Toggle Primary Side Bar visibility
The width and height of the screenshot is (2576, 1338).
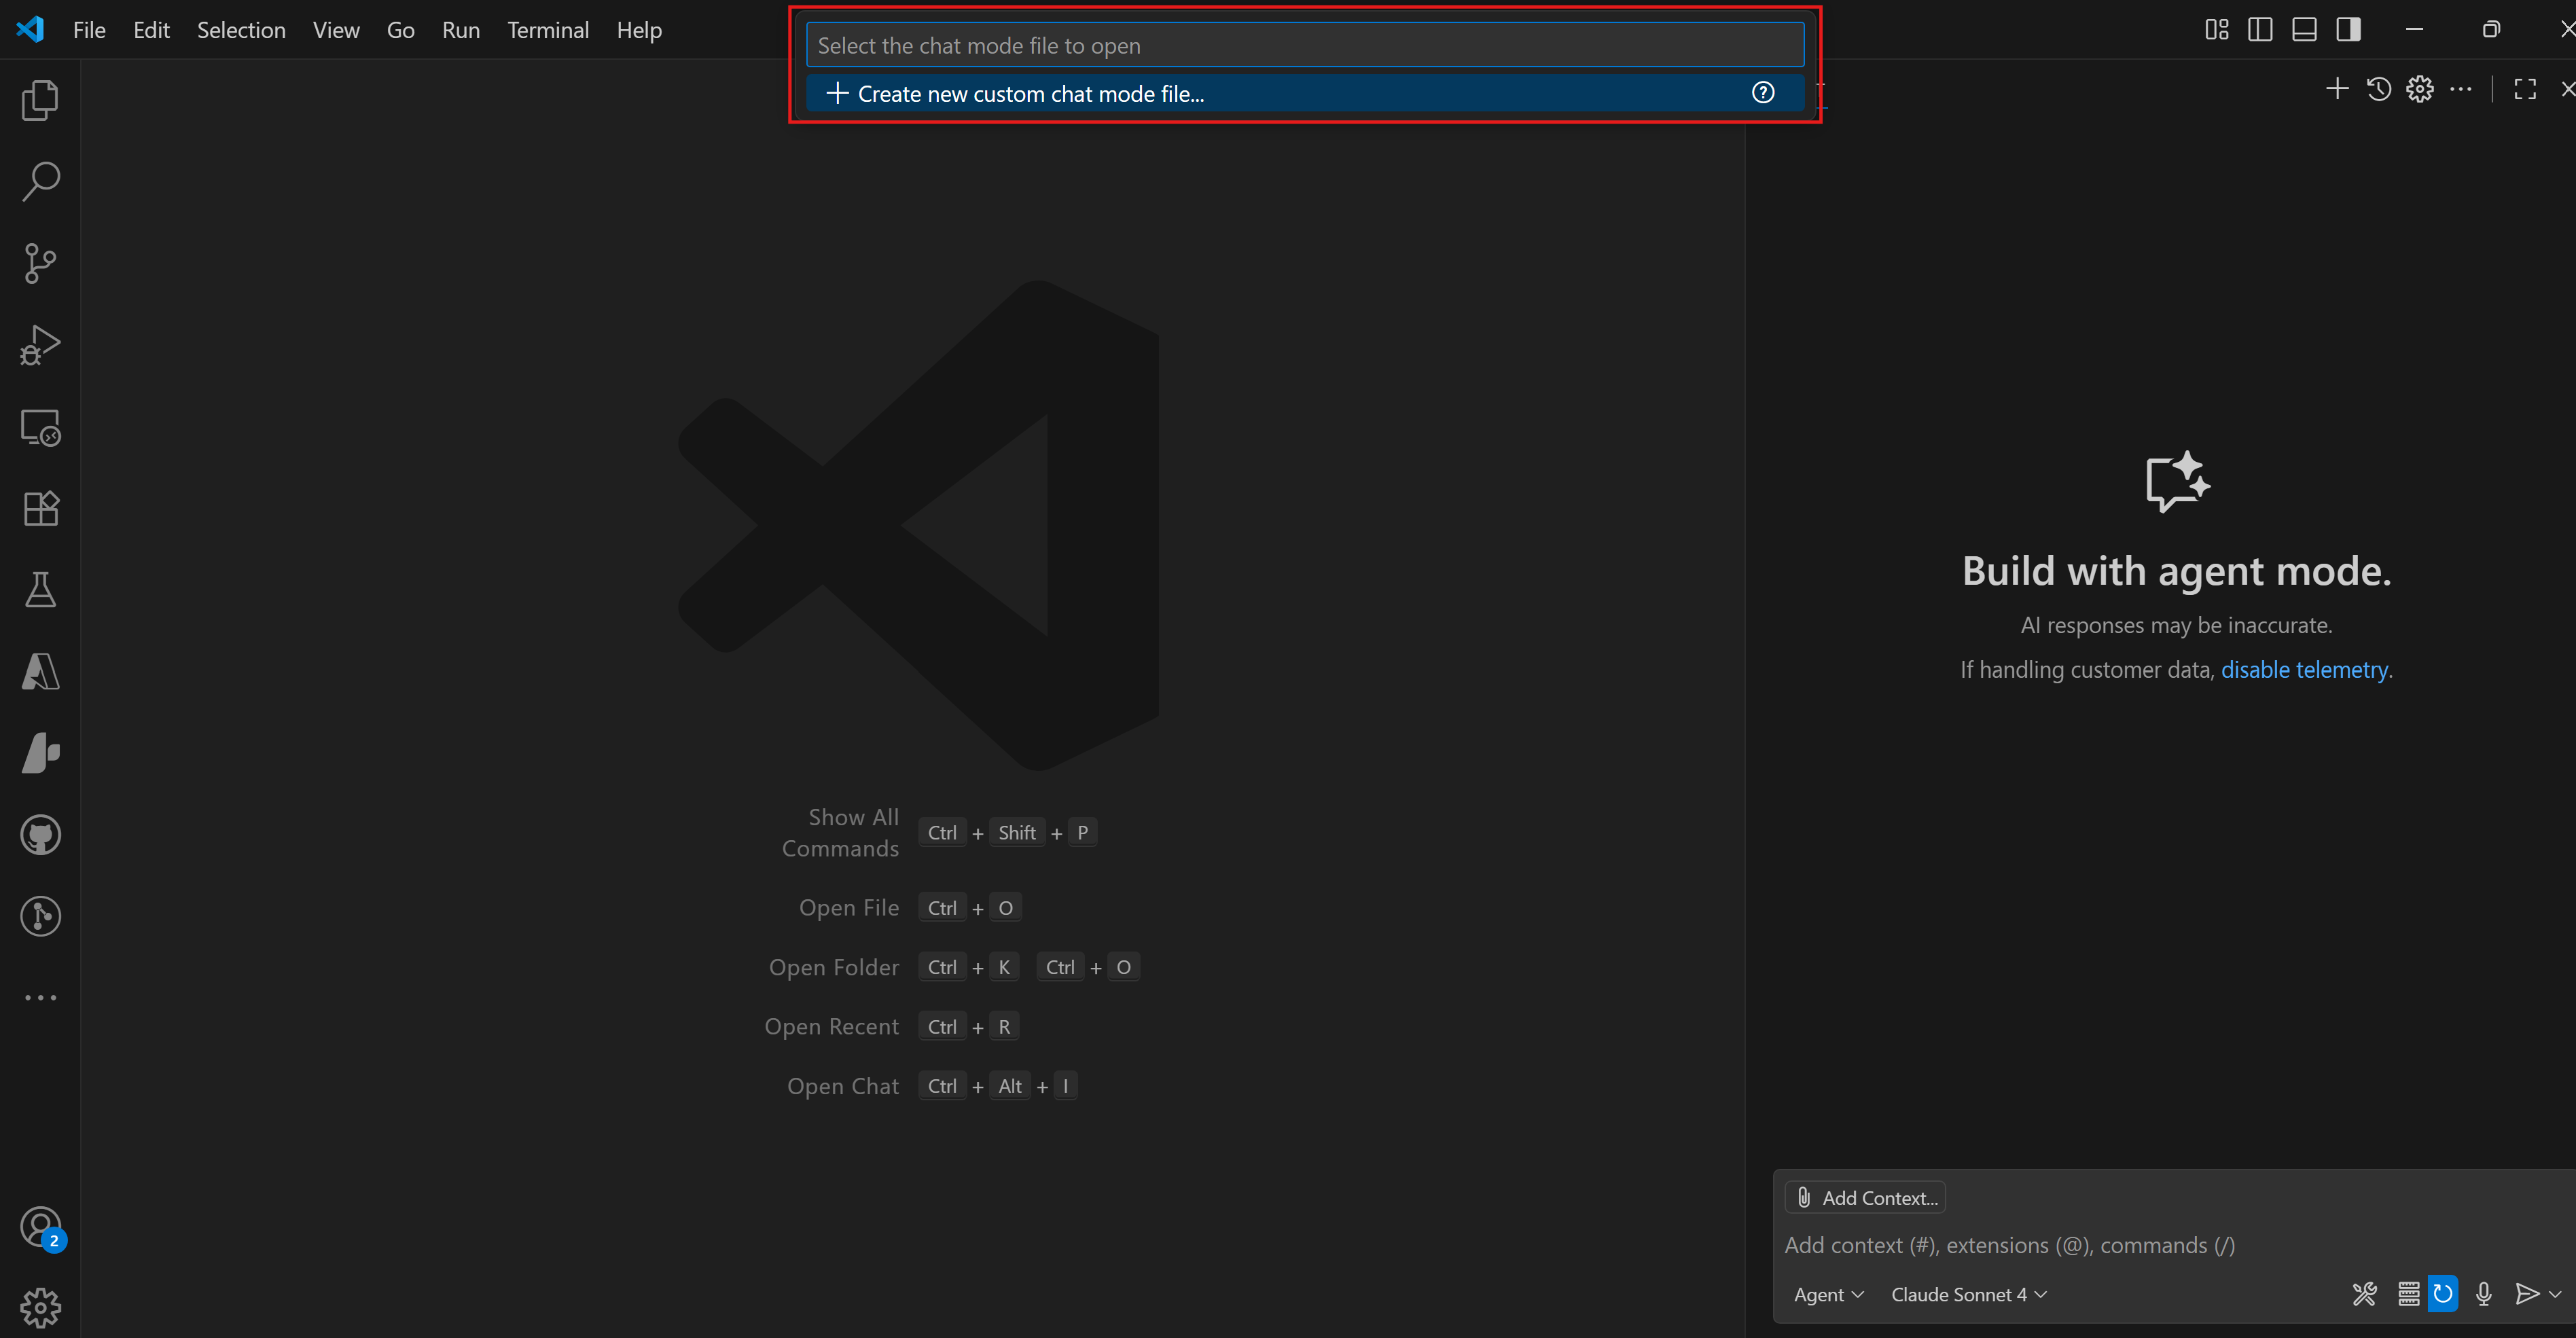pyautogui.click(x=2260, y=29)
